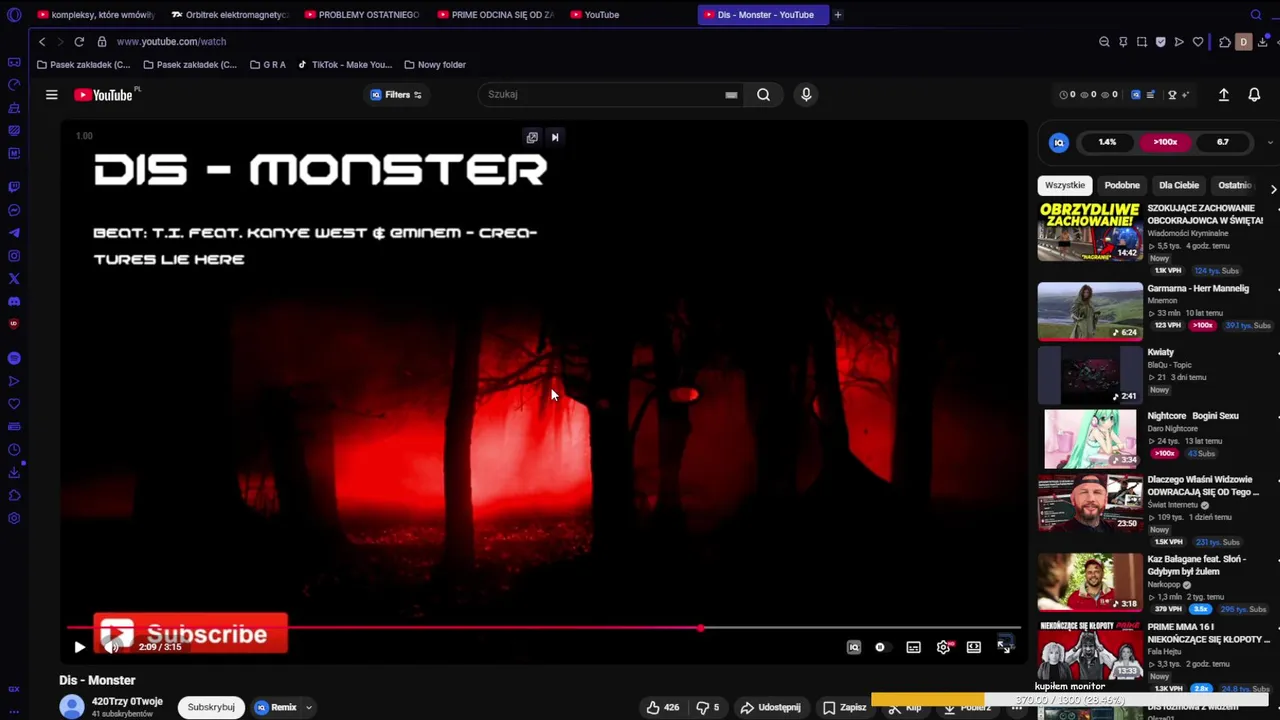Open the Kaz Bałagane feat. Słoń video
Image resolution: width=1280 pixels, height=720 pixels.
[x=1090, y=581]
